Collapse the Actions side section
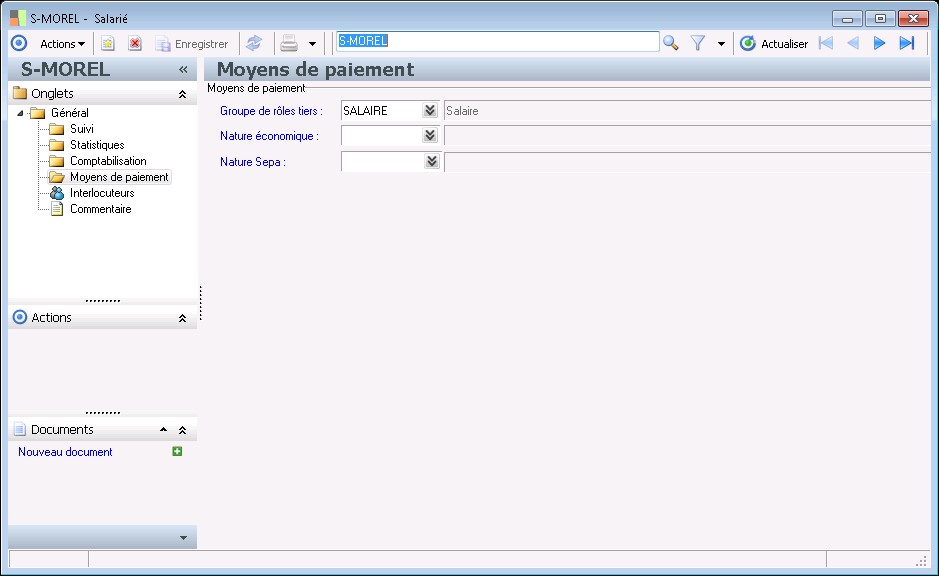This screenshot has width=939, height=576. tap(183, 318)
